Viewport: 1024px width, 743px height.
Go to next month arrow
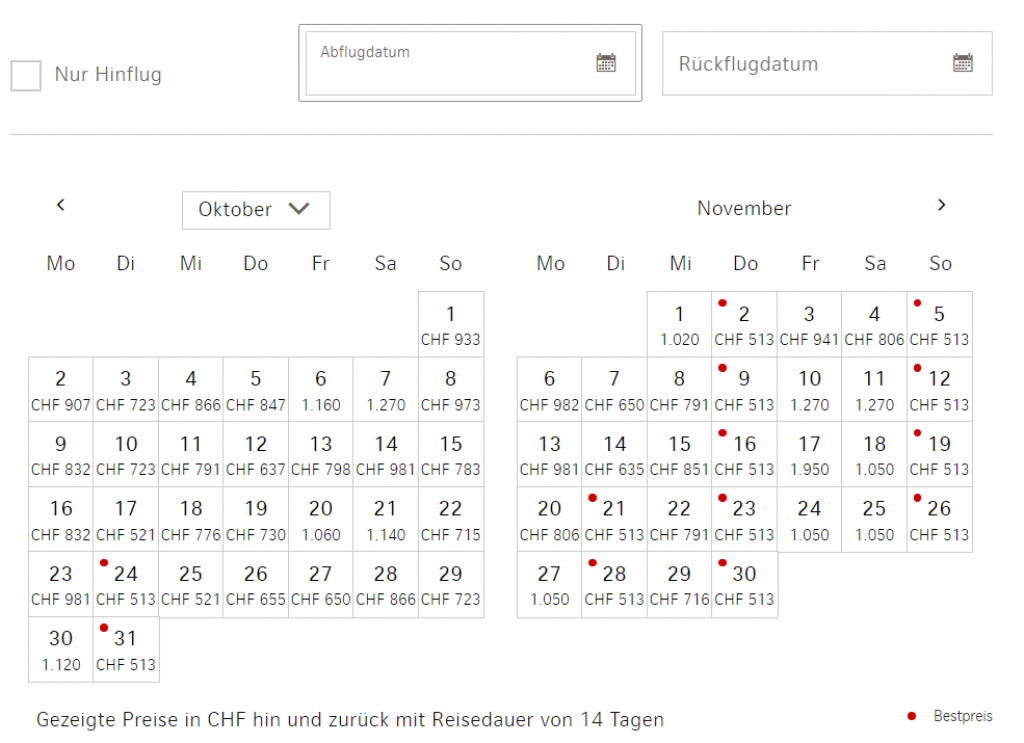coord(941,205)
